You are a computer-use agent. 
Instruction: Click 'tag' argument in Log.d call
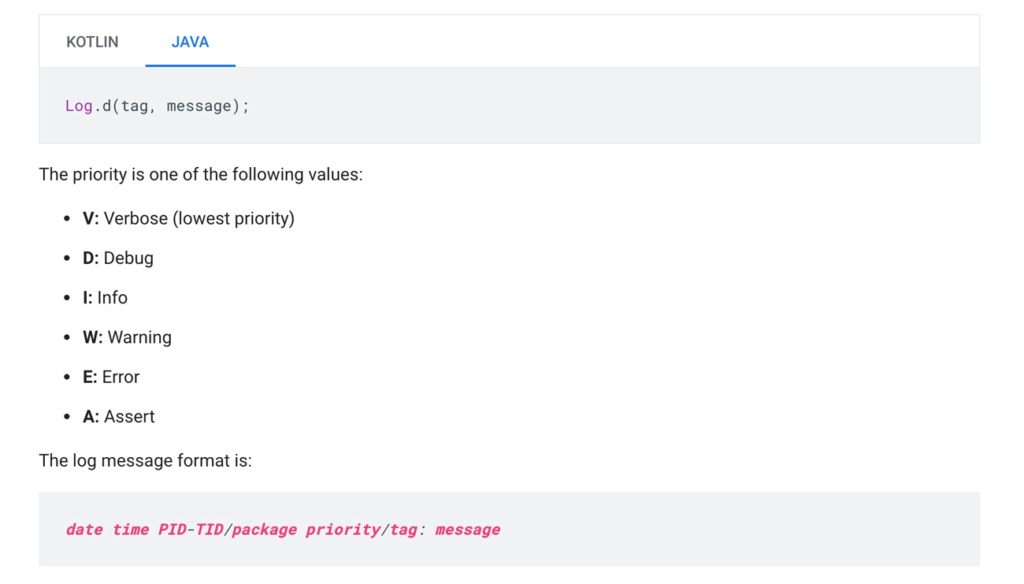click(x=134, y=106)
